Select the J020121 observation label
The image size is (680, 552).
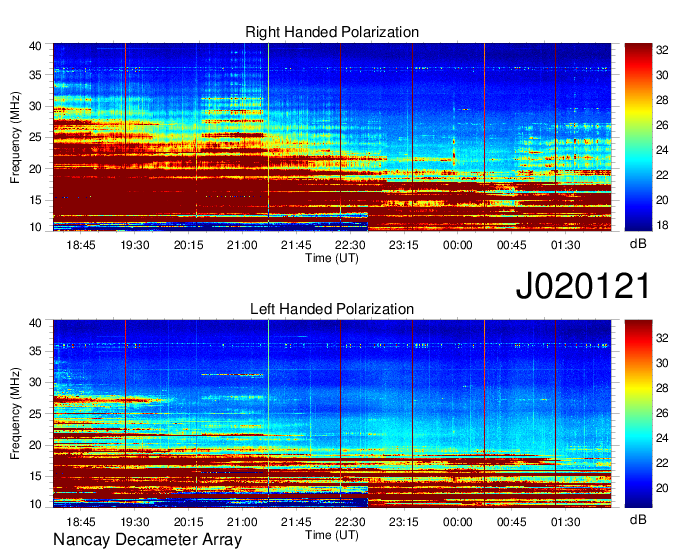pyautogui.click(x=583, y=286)
